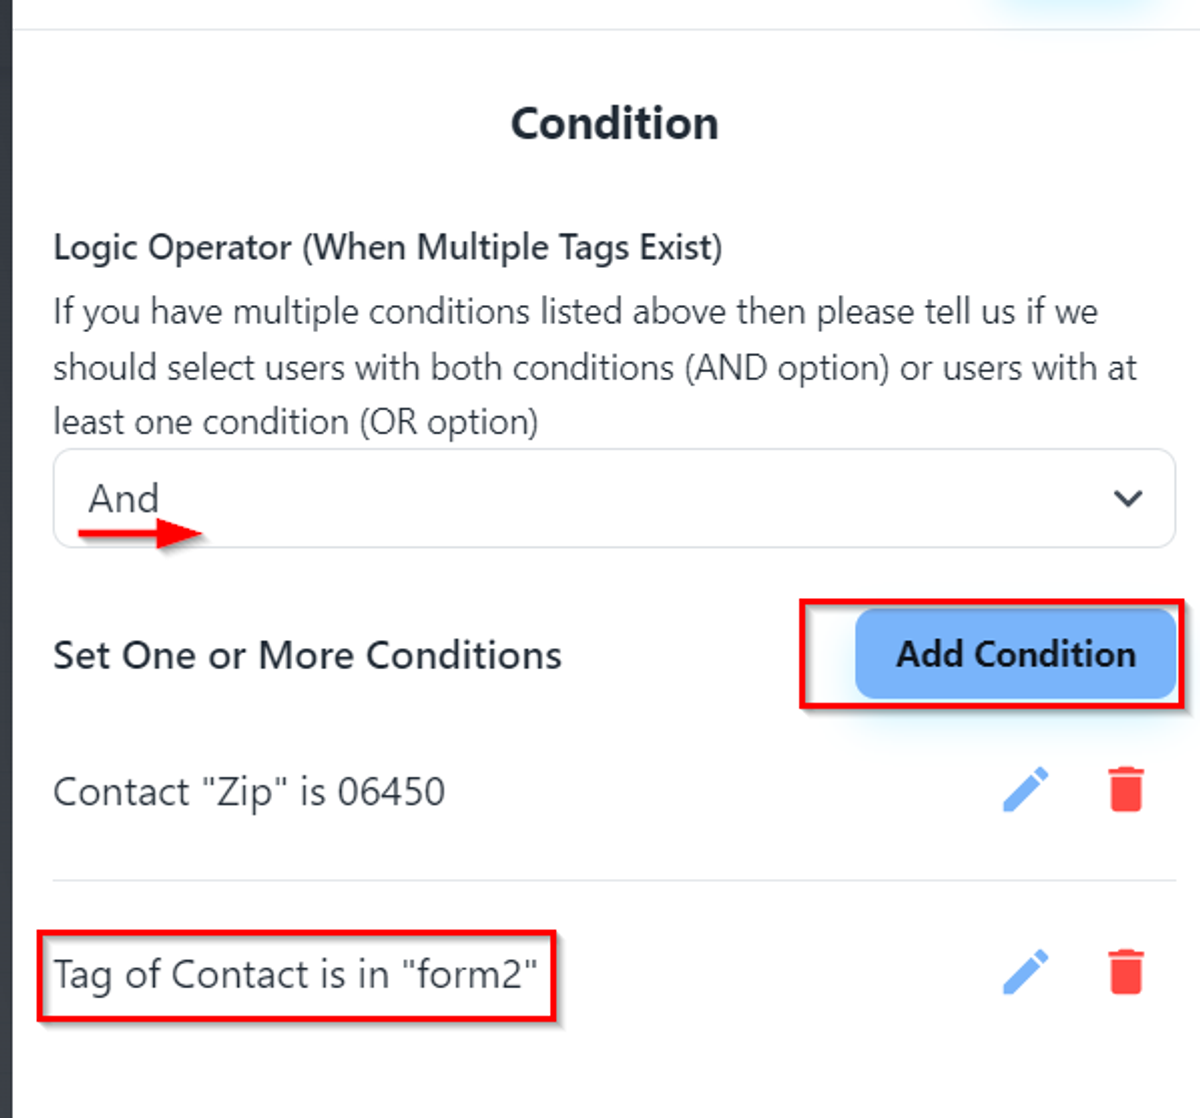Edit the Contact Zip condition
The width and height of the screenshot is (1200, 1118).
pos(1025,790)
